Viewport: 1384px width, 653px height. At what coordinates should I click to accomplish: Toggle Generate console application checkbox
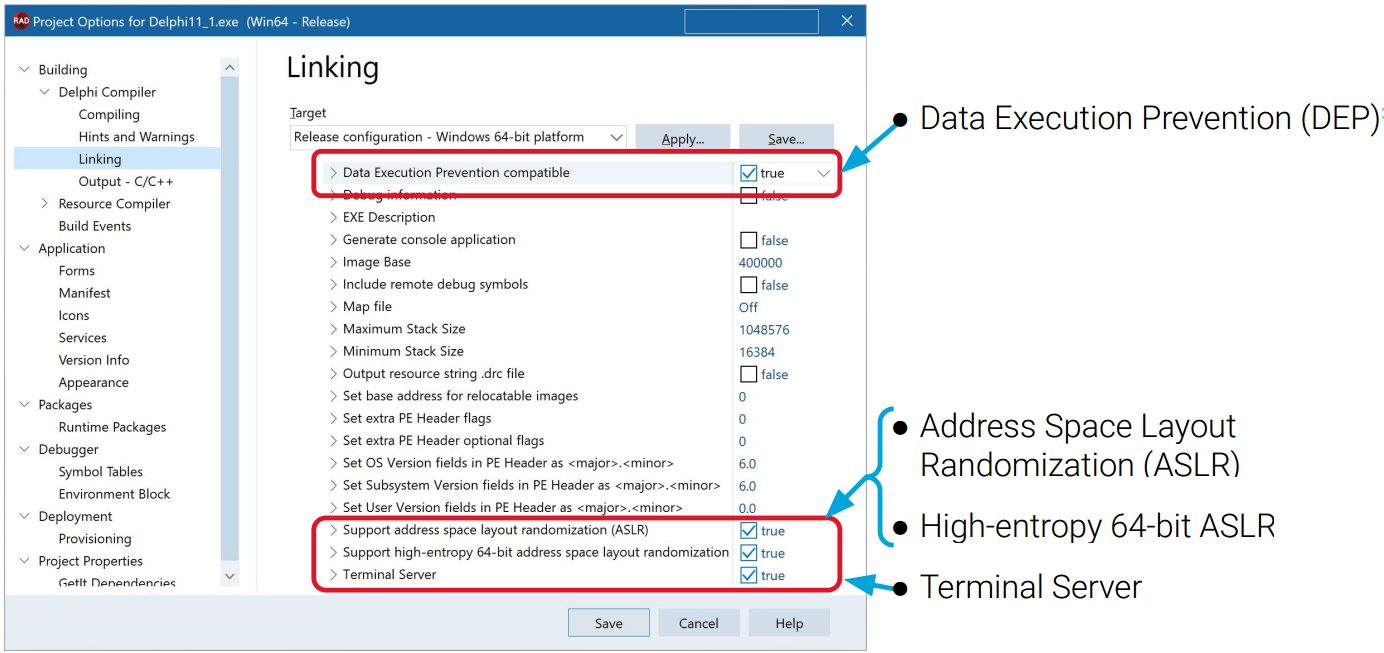749,240
